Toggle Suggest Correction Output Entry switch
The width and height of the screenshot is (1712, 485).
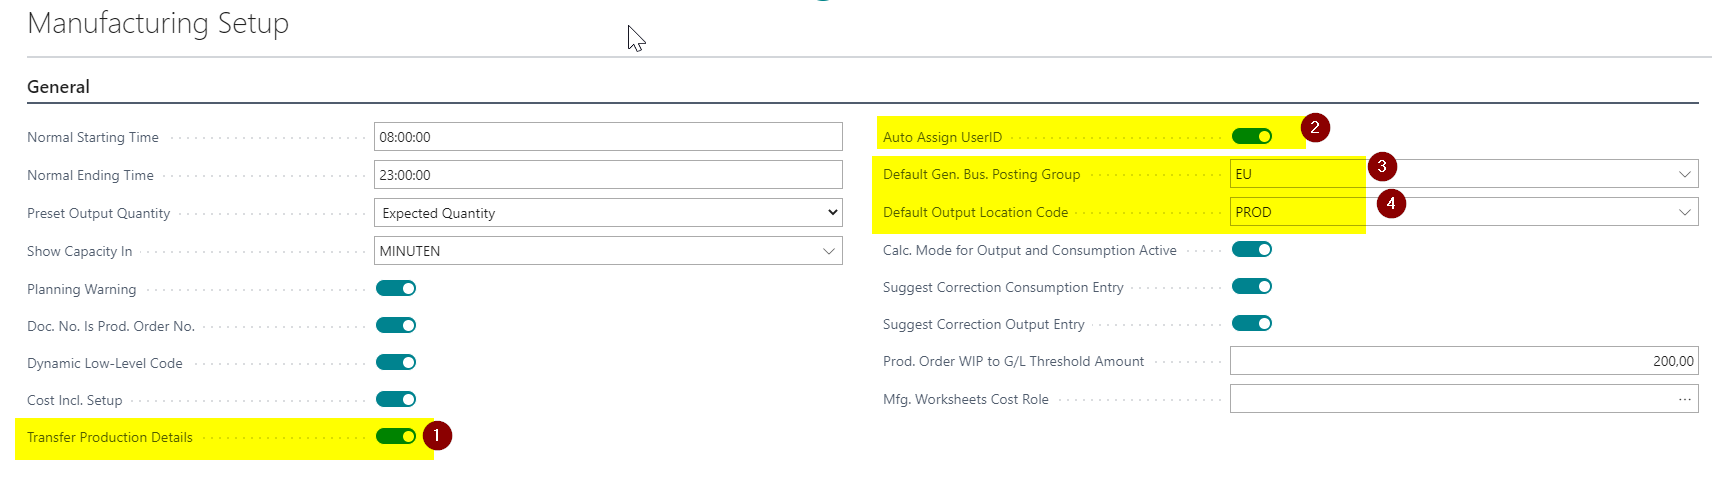click(1252, 323)
